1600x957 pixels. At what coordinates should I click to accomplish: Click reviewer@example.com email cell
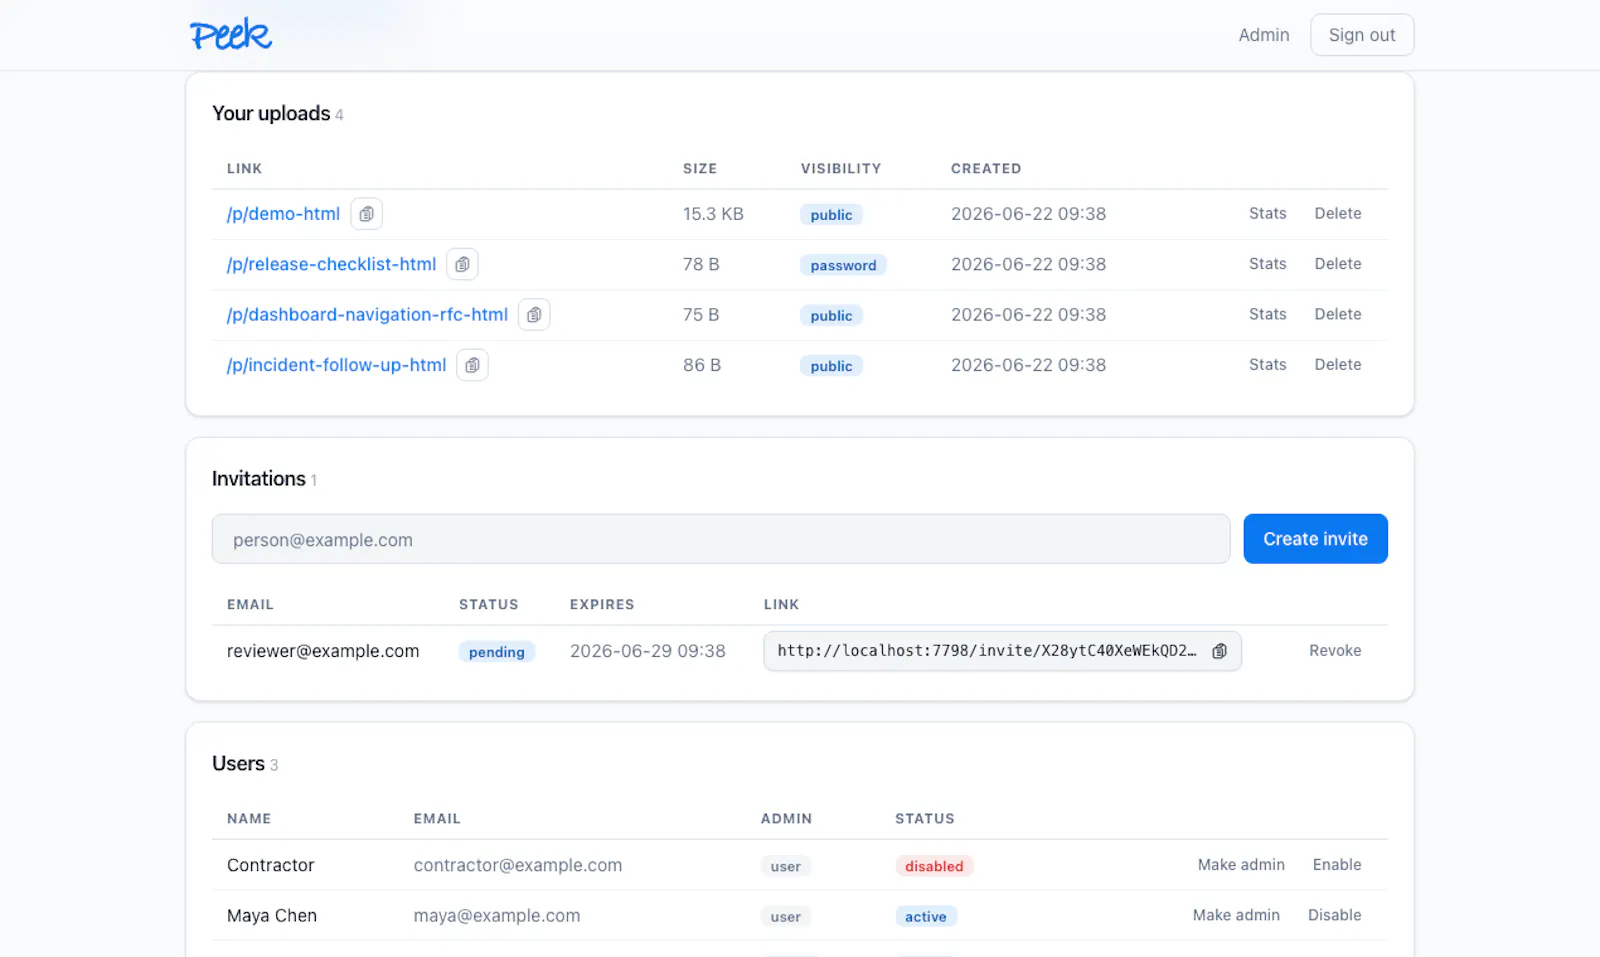tap(323, 651)
